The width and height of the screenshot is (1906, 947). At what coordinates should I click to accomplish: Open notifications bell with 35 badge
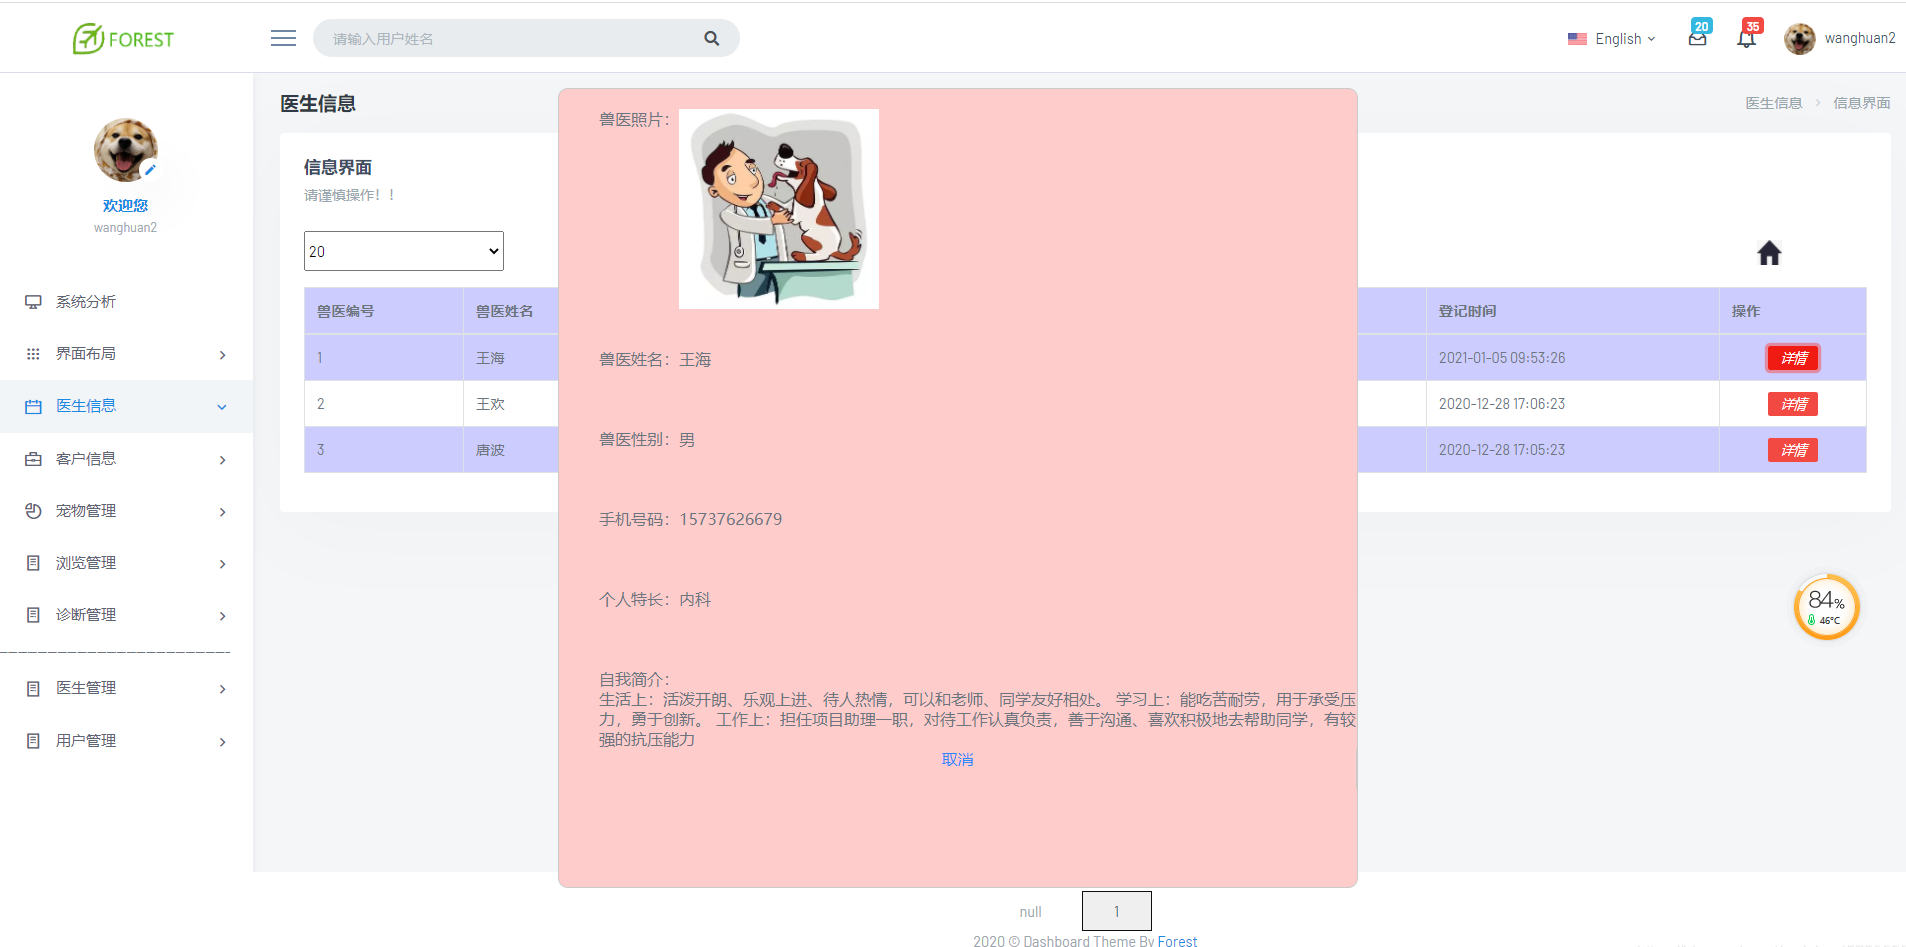click(1747, 37)
